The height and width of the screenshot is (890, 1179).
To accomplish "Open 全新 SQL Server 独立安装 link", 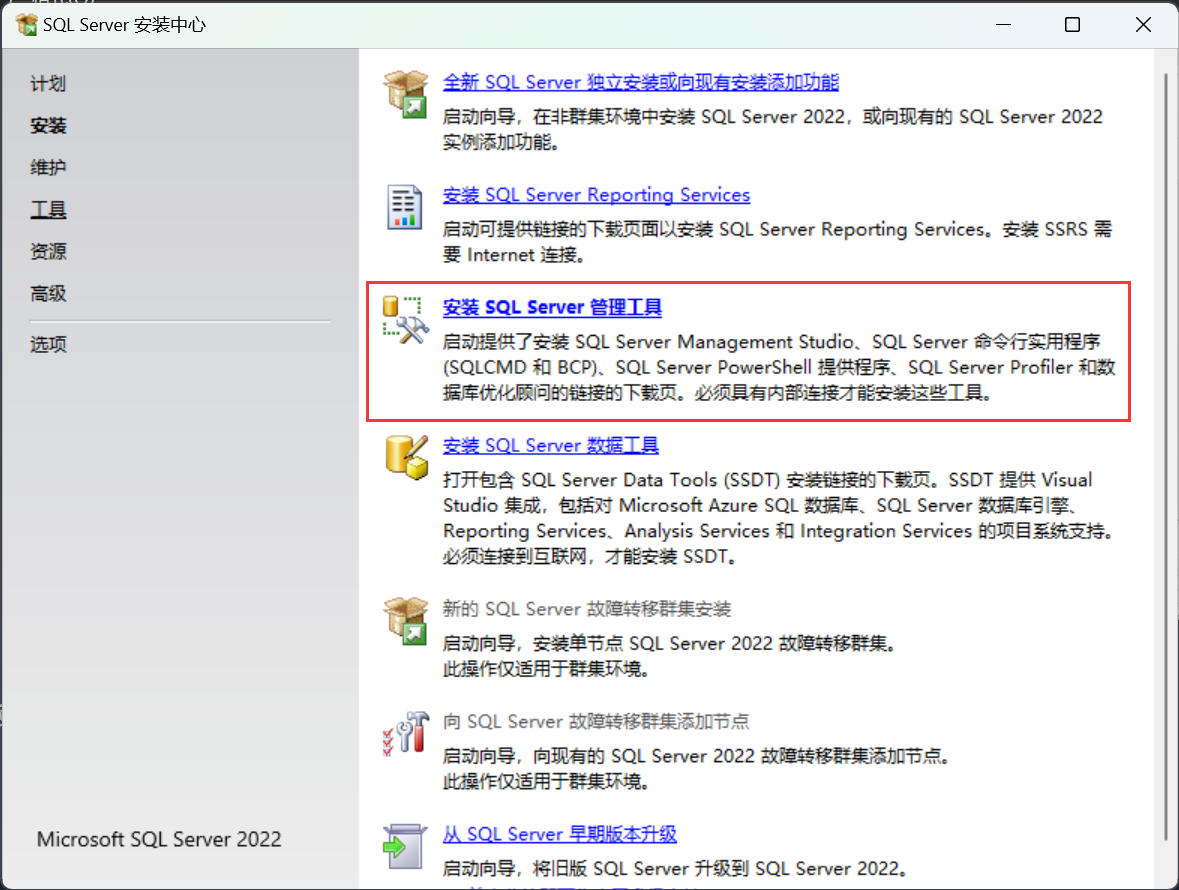I will tap(641, 82).
